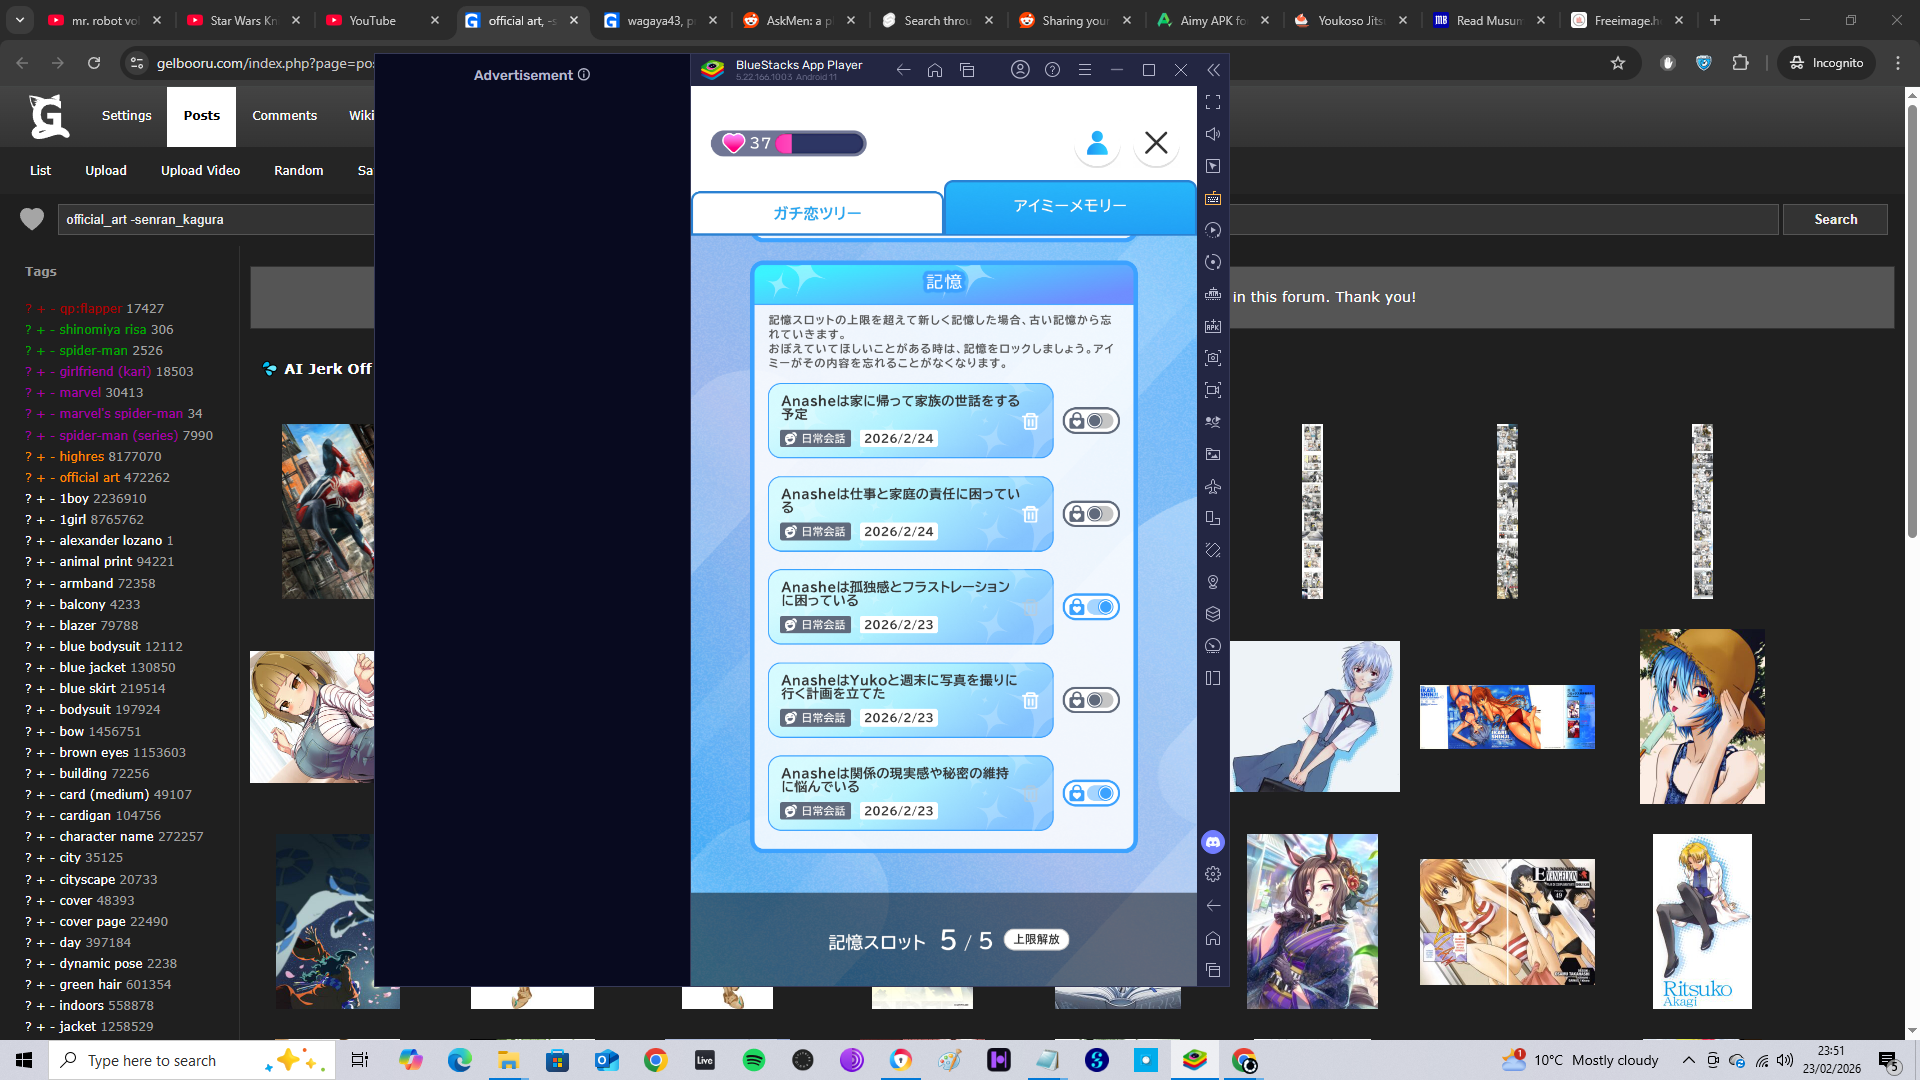Click the BlueStacks sidebar volume speaker icon
1920x1080 pixels.
(x=1213, y=134)
